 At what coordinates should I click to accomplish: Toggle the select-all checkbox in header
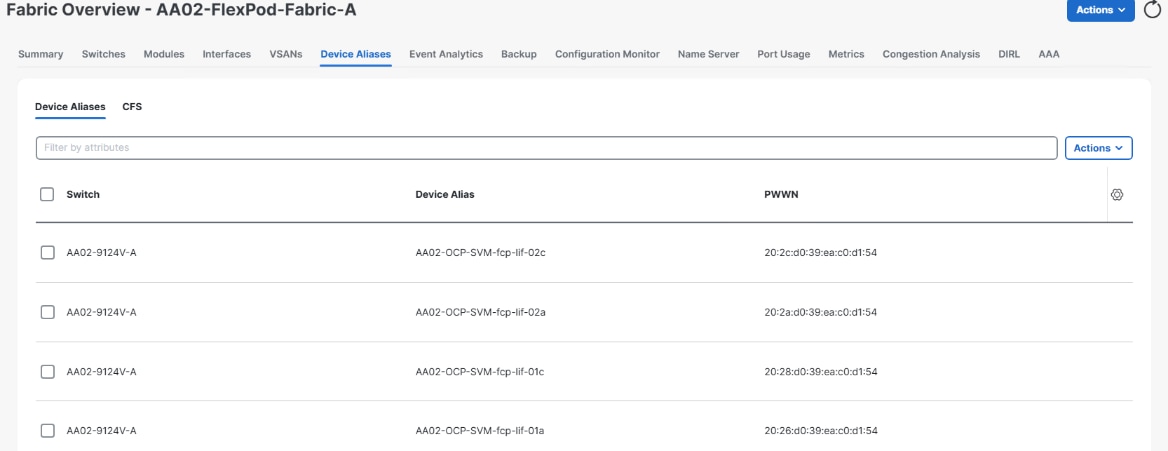pos(48,195)
